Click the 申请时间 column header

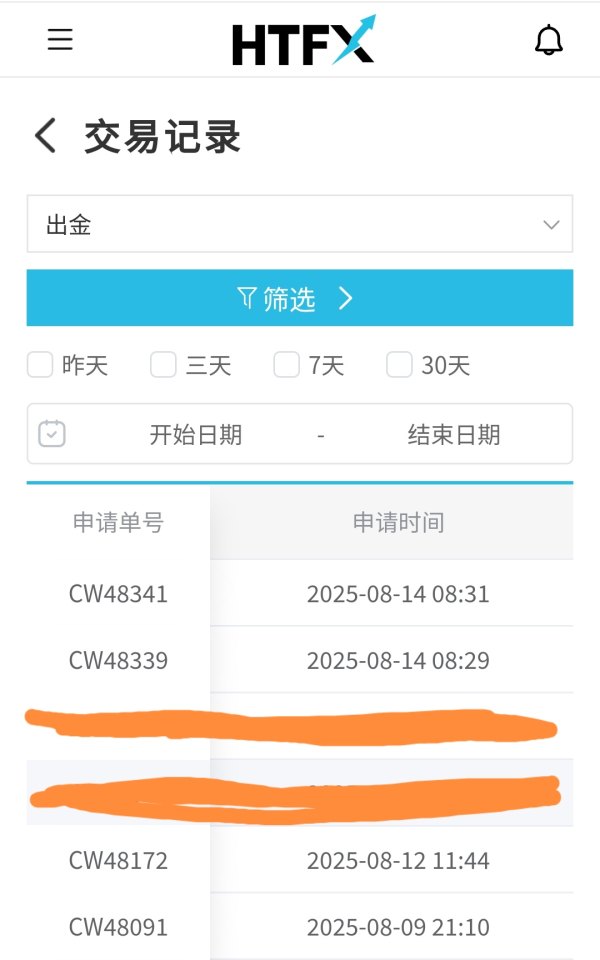point(399,522)
